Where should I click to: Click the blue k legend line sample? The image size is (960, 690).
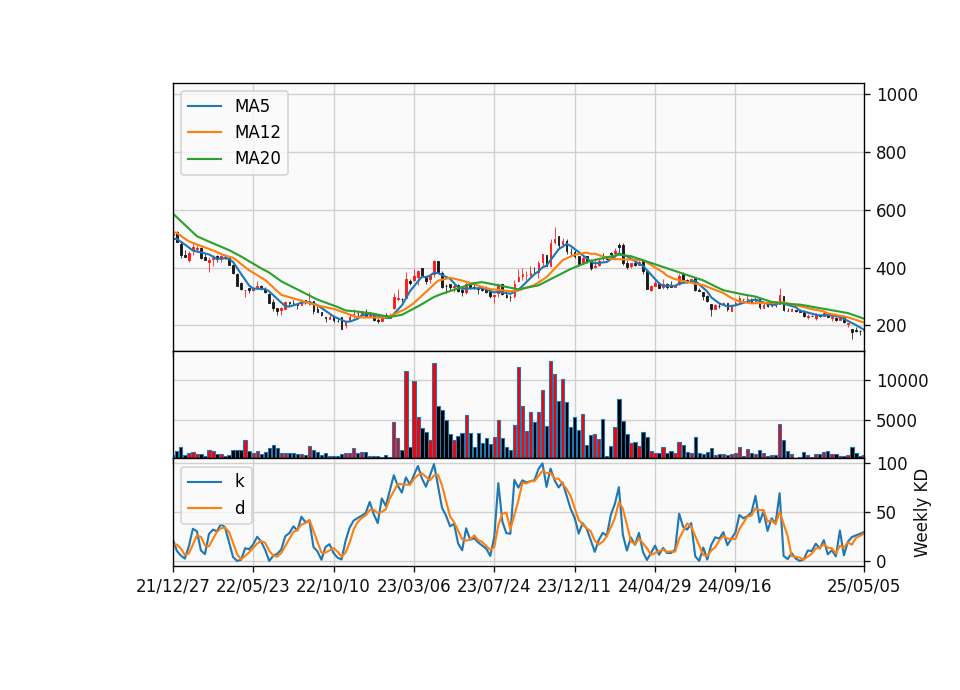tap(204, 482)
